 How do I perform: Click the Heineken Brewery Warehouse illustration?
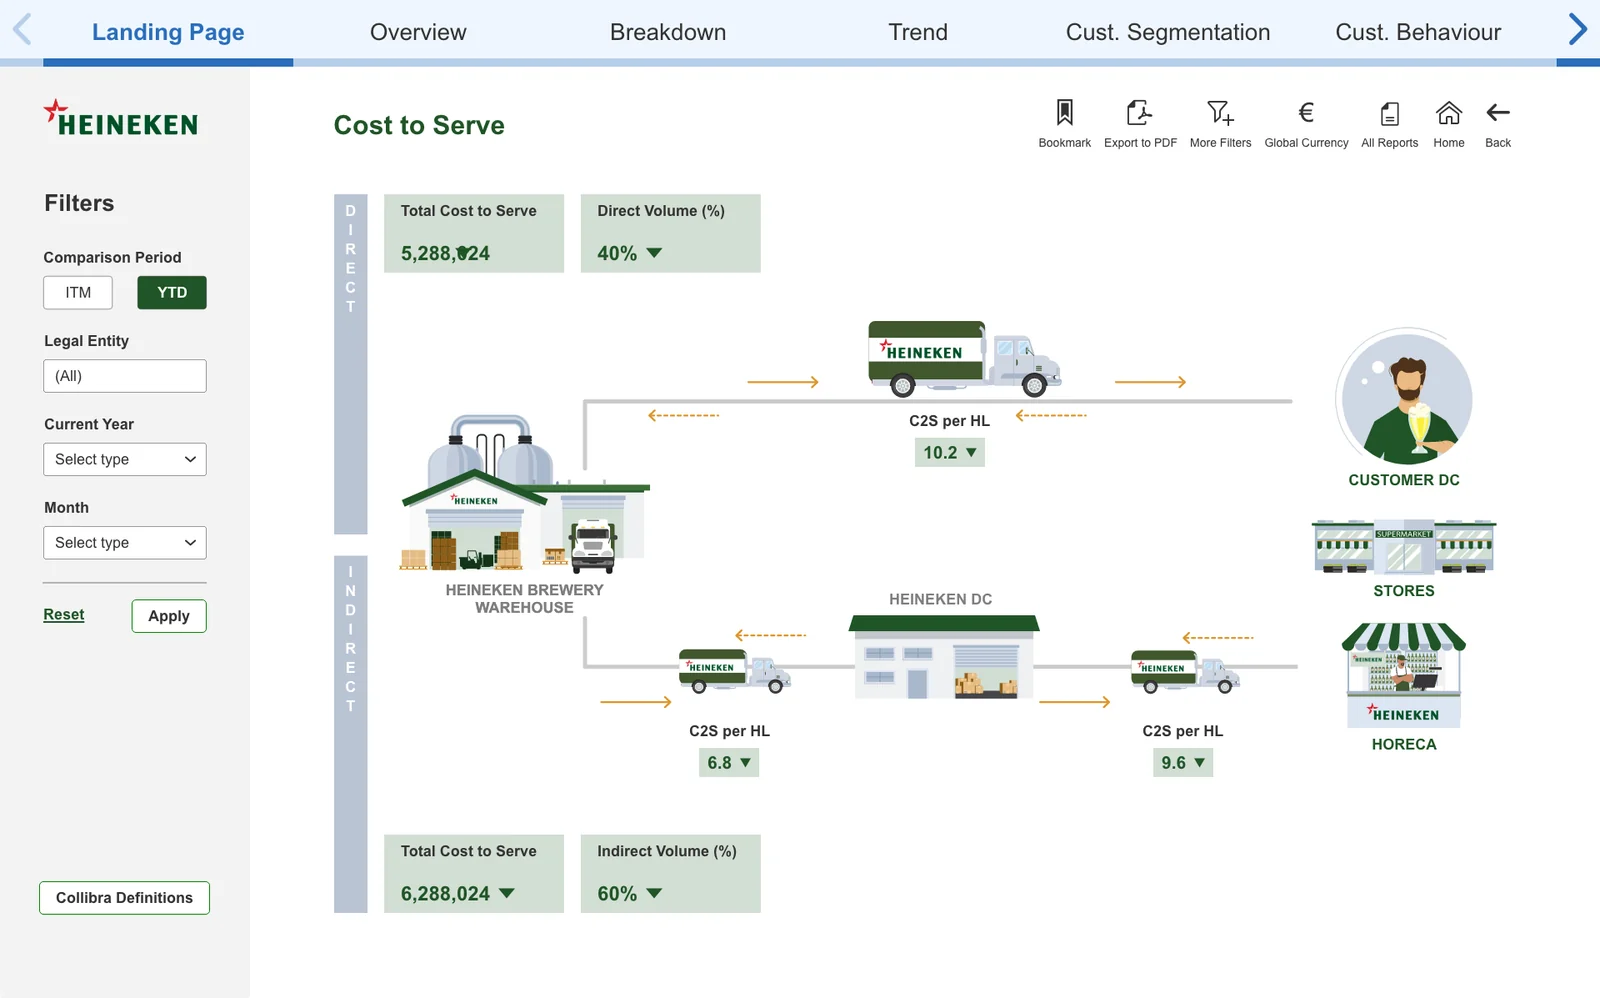(x=525, y=493)
